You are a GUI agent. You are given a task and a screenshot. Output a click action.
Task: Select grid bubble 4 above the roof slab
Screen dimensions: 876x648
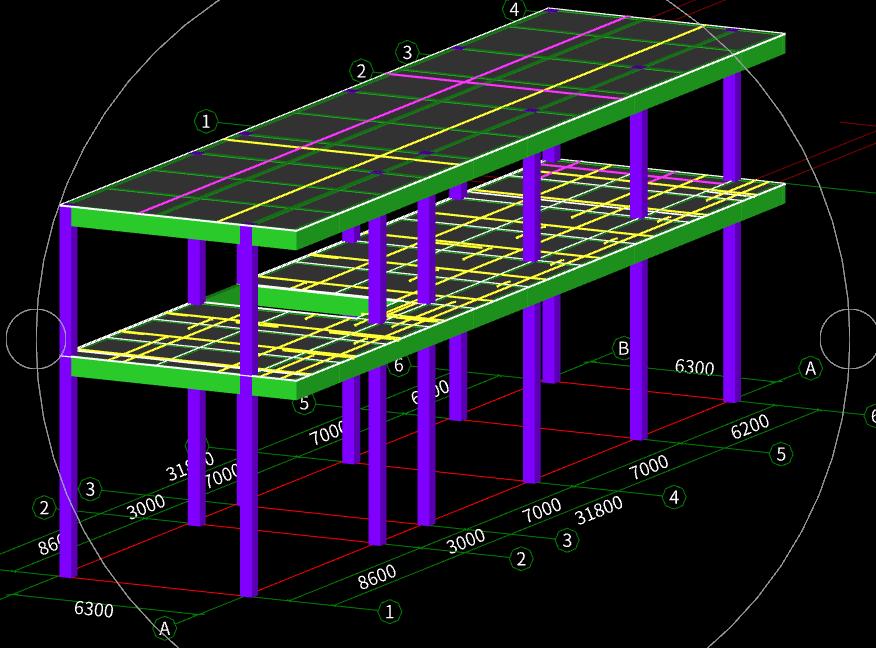(x=514, y=10)
